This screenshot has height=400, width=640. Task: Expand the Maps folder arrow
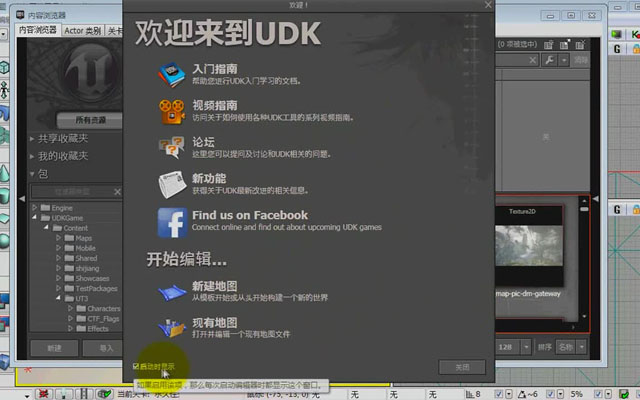[58, 238]
